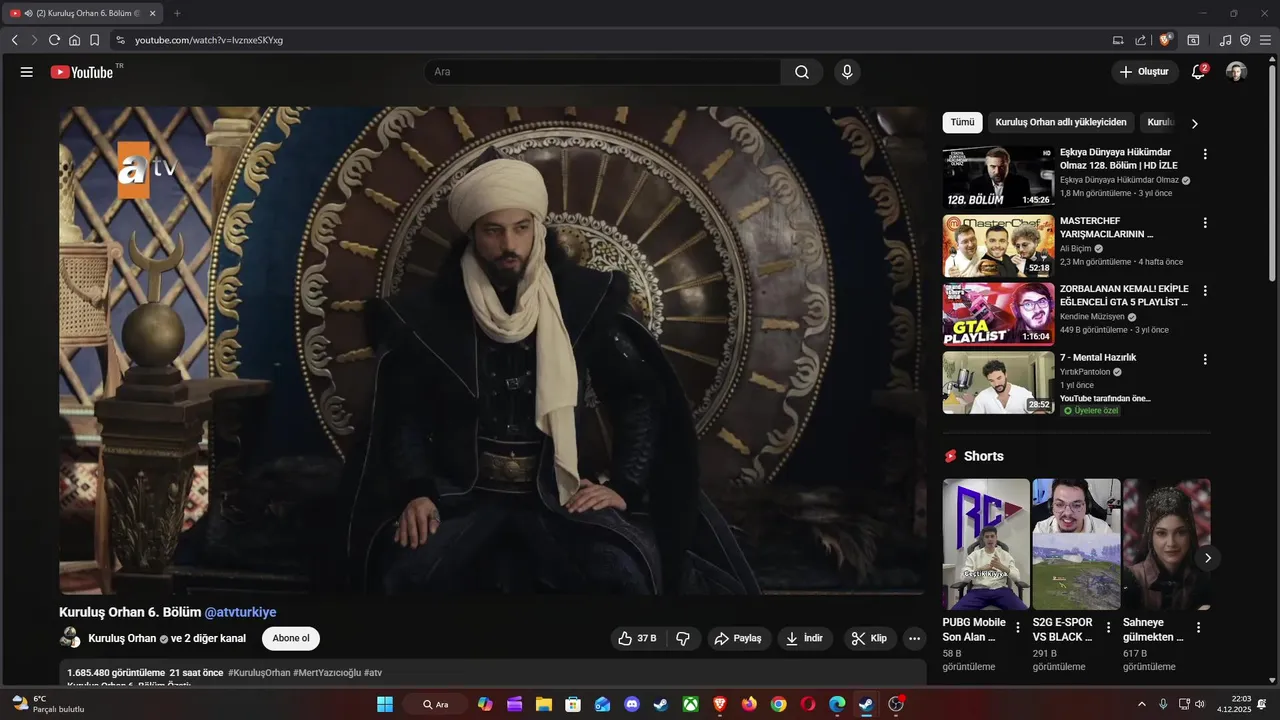
Task: Open Discord from the taskbar
Action: pos(631,704)
